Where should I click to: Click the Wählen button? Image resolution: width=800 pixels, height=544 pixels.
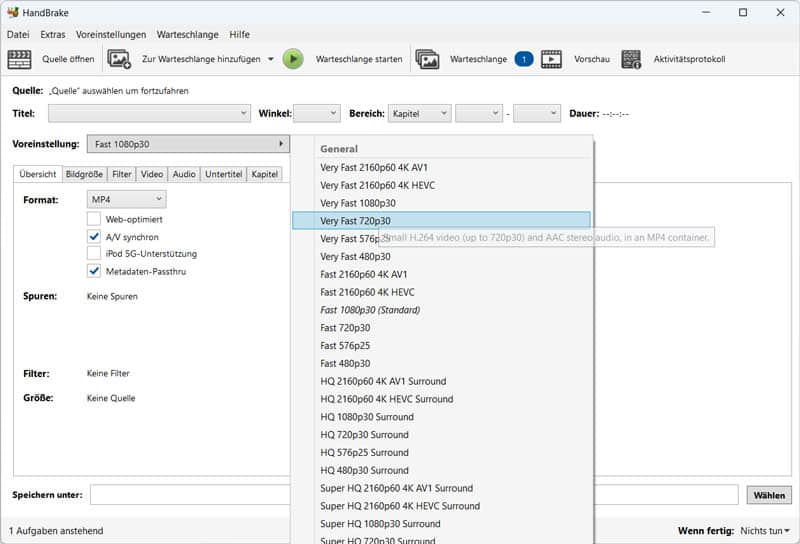pyautogui.click(x=769, y=495)
